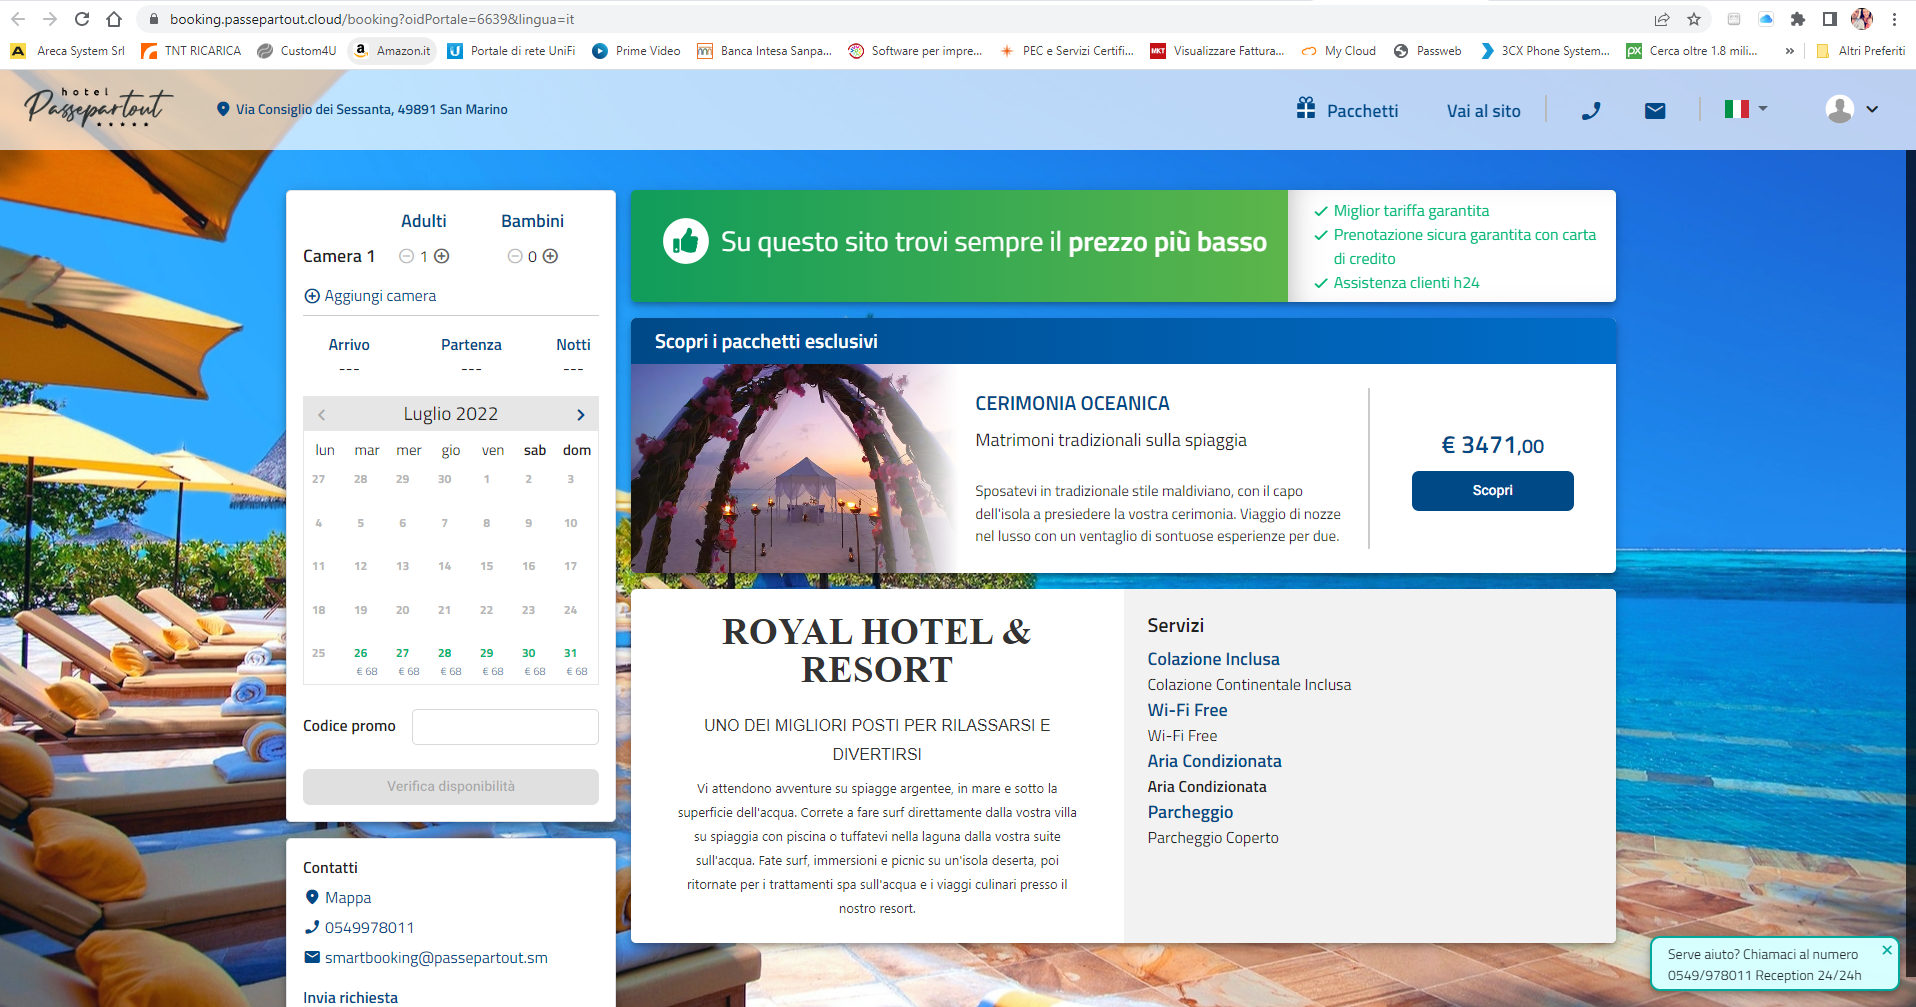Image resolution: width=1916 pixels, height=1007 pixels.
Task: Click CERIMONIA OCEANICA package title
Action: 1072,403
